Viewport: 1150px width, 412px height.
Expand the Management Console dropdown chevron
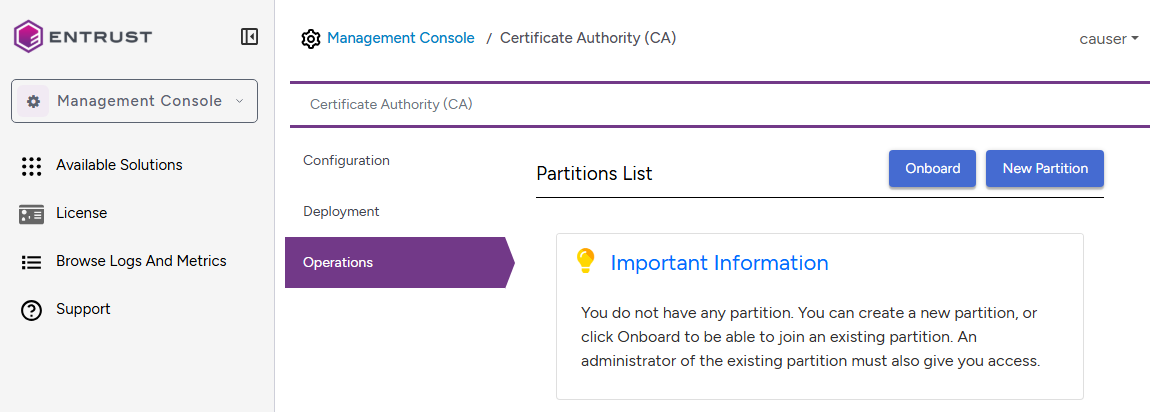coord(239,101)
